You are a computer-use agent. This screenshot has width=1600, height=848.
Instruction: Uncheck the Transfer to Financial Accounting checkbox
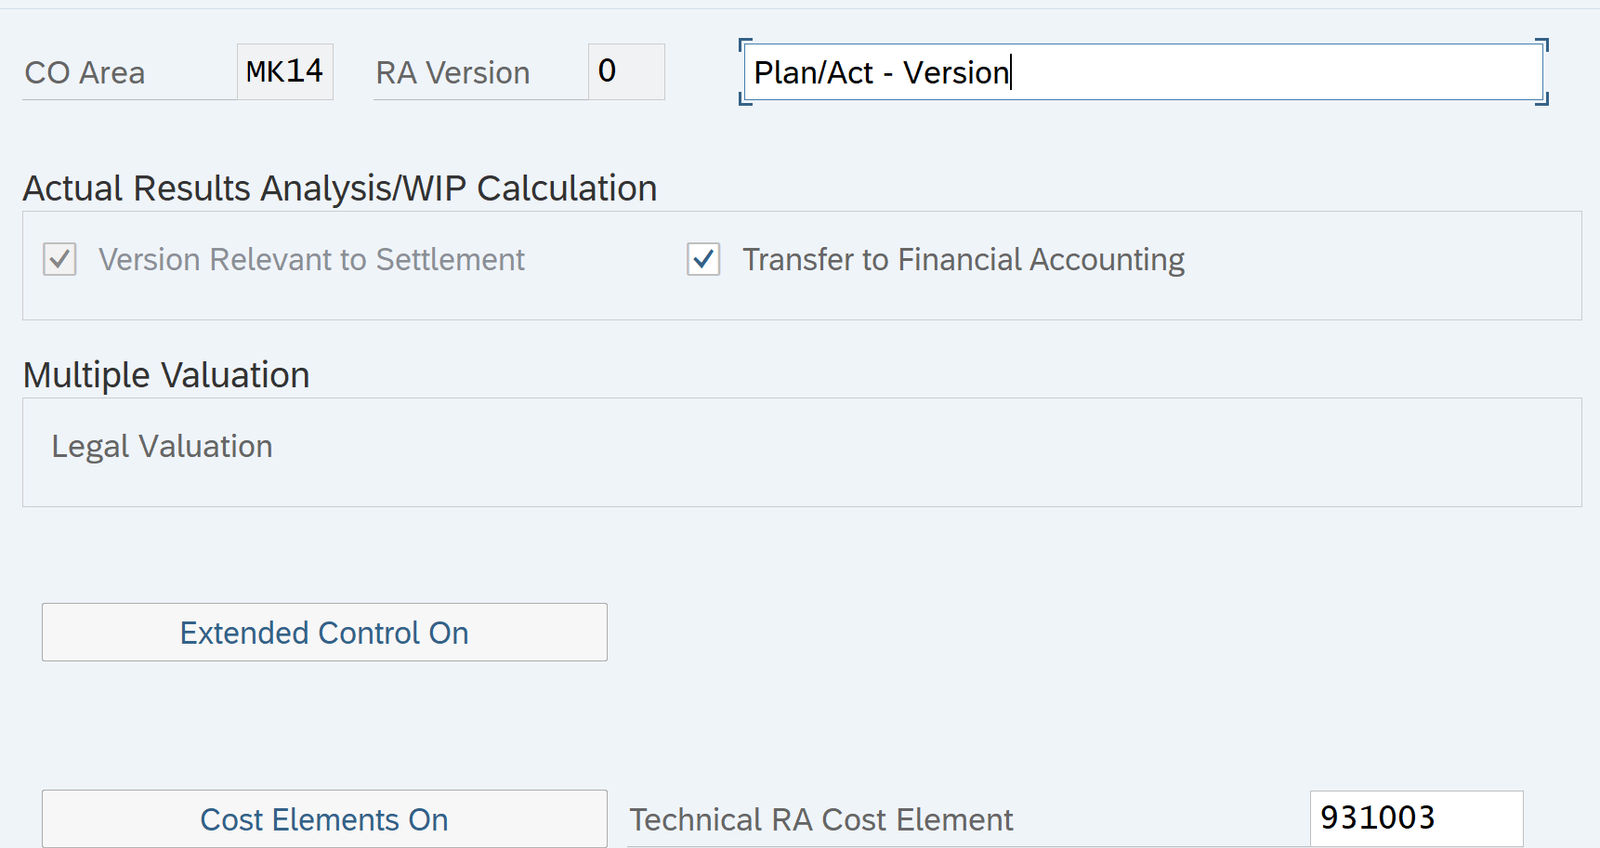click(704, 260)
